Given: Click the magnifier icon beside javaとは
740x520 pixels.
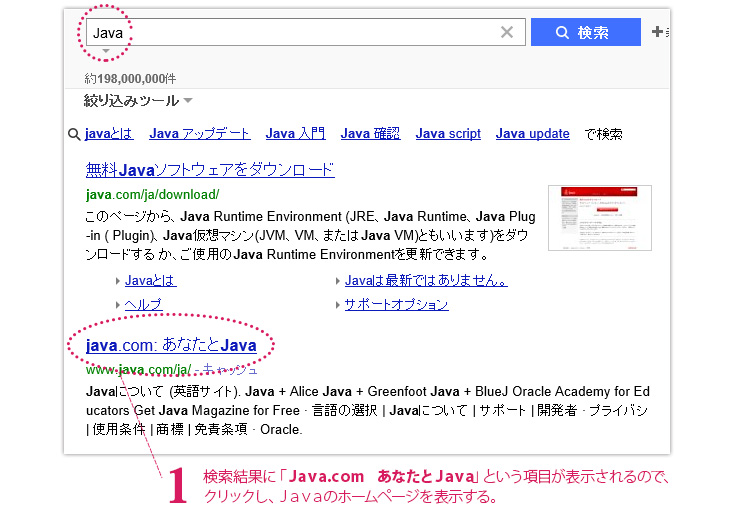Looking at the screenshot, I should [74, 134].
